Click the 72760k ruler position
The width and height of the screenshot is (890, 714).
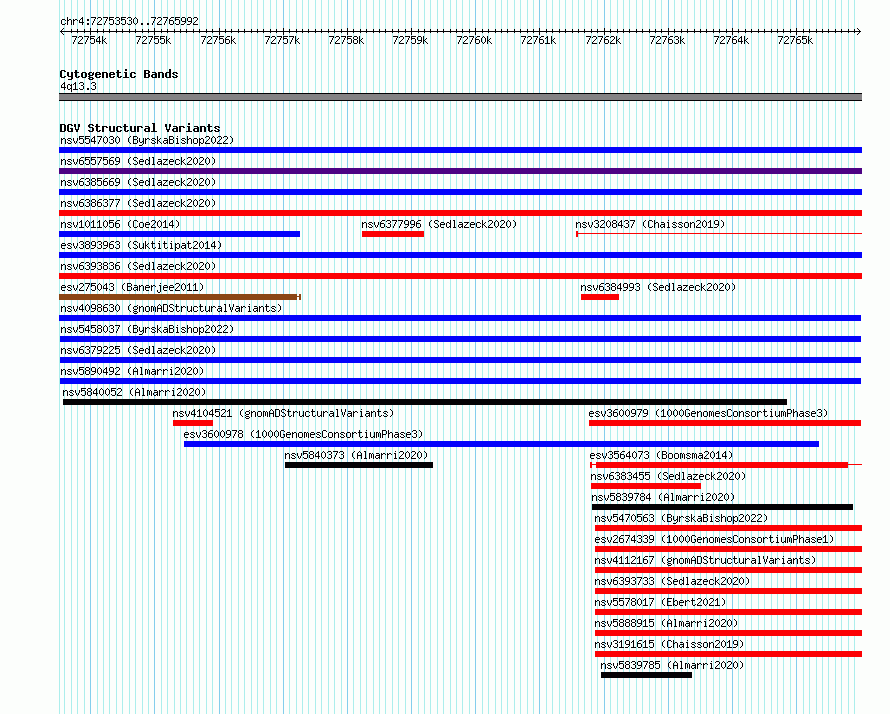tap(474, 40)
